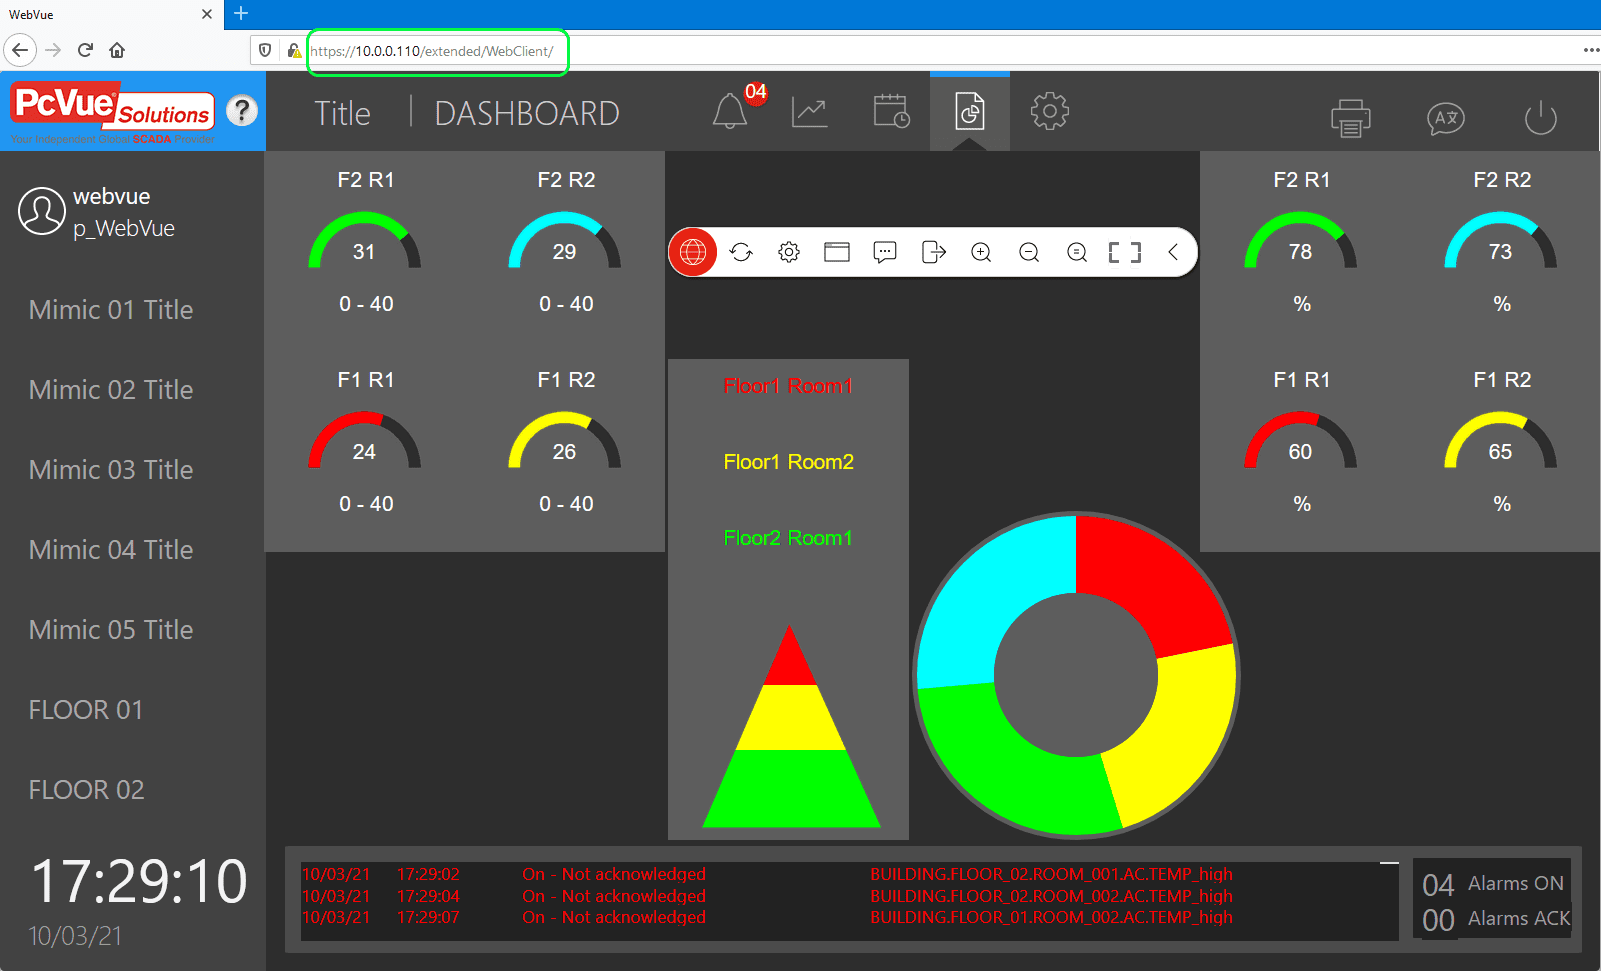Collapse the floating toolbar with chevron
The image size is (1601, 971).
tap(1173, 252)
